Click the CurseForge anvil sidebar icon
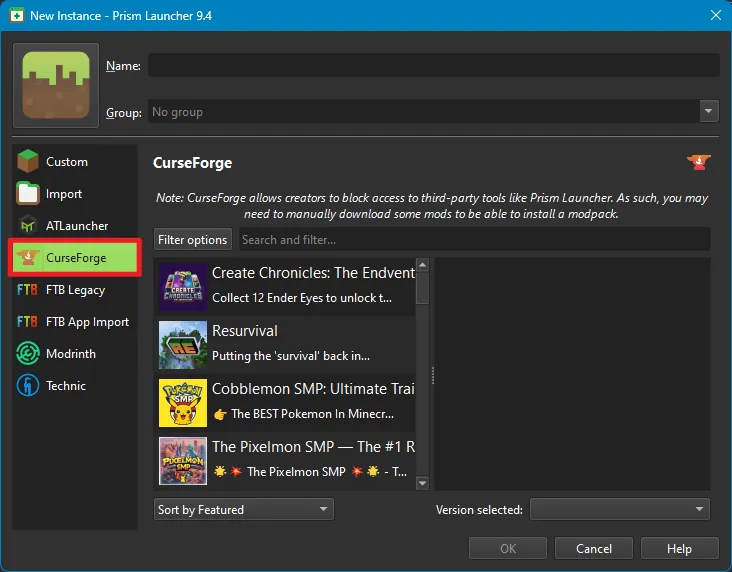The width and height of the screenshot is (732, 572). tap(28, 257)
